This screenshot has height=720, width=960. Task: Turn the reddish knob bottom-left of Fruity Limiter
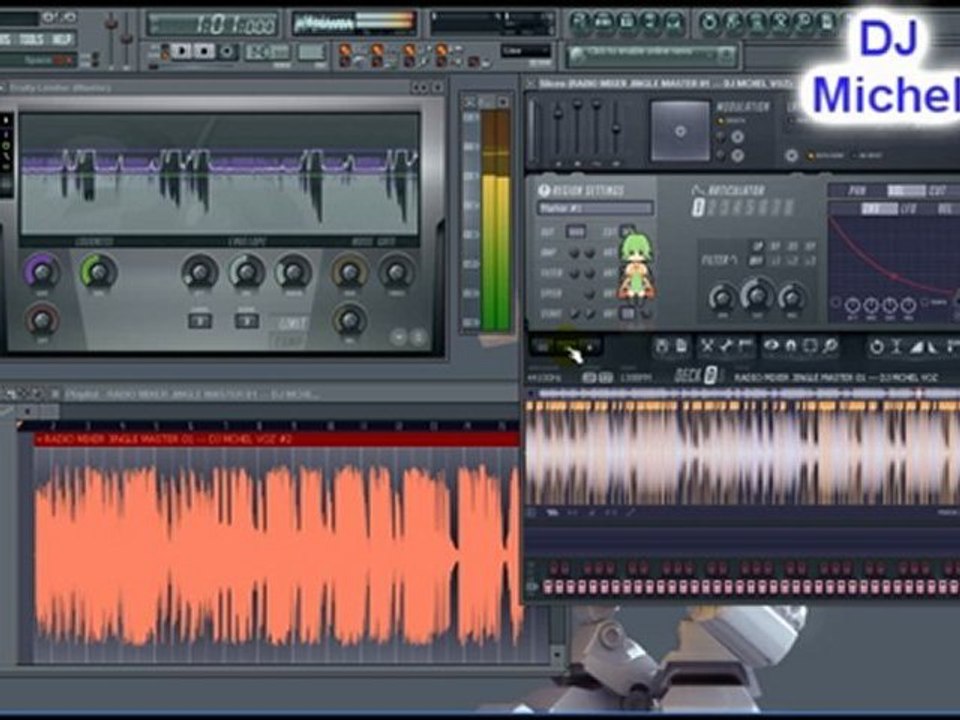pos(42,320)
